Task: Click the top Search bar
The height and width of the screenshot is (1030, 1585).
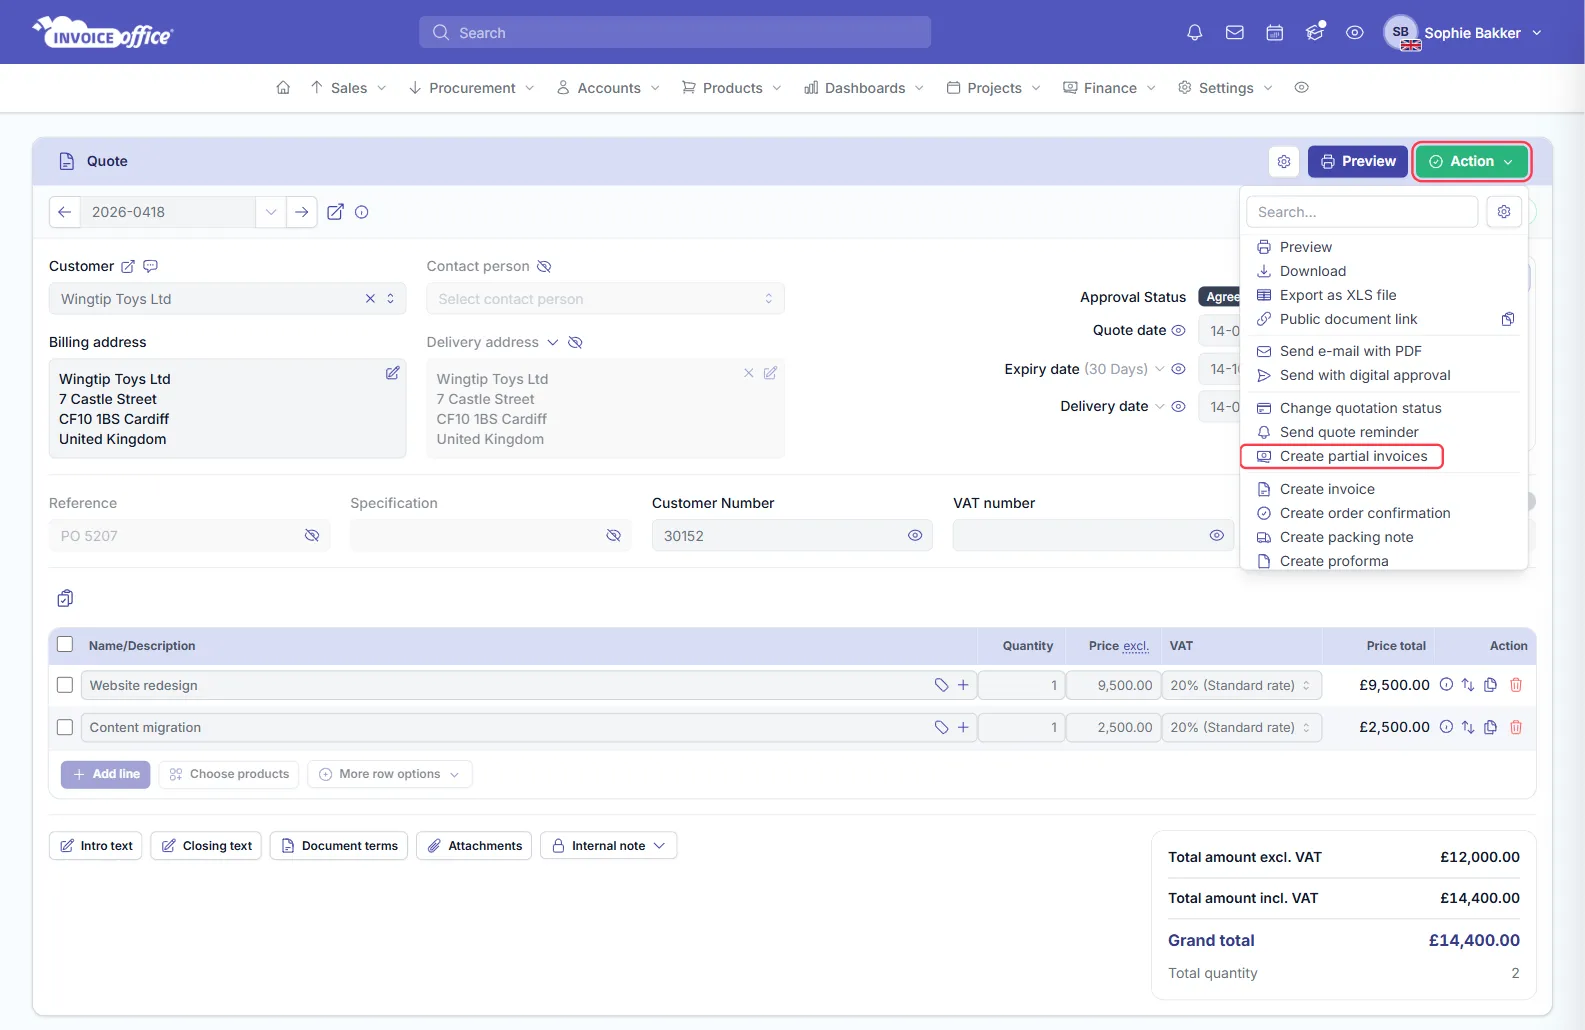Action: 675,33
